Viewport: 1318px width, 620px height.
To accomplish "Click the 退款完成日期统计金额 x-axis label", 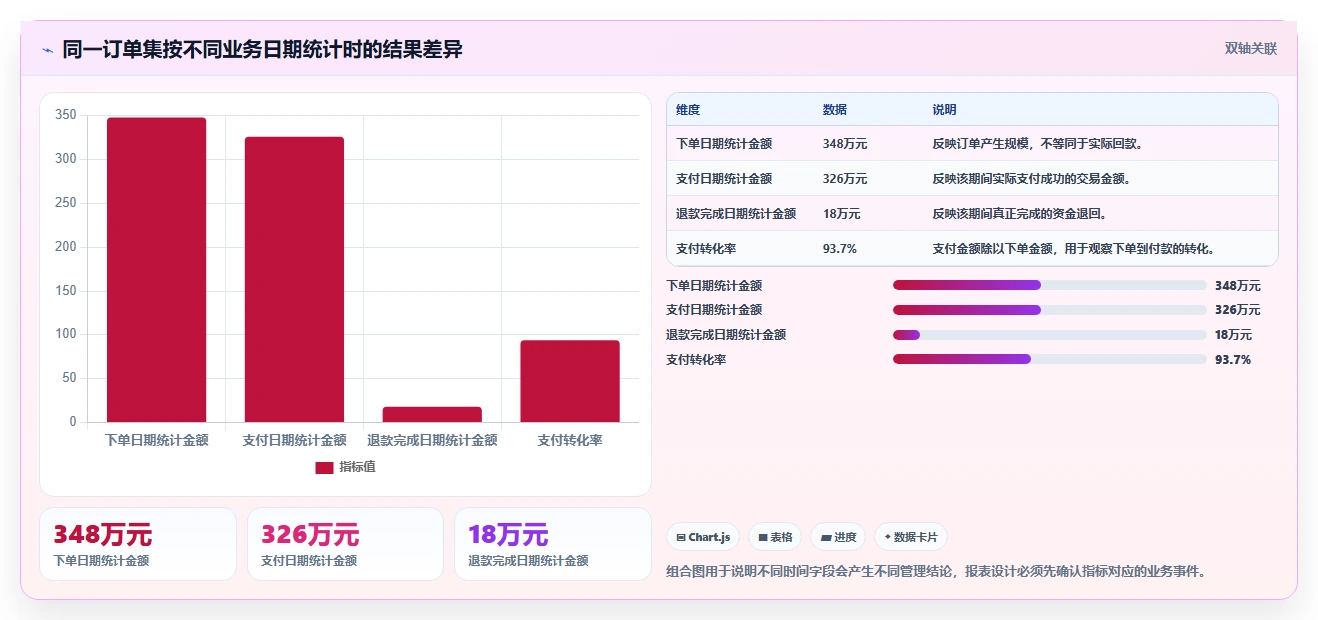I will click(432, 440).
